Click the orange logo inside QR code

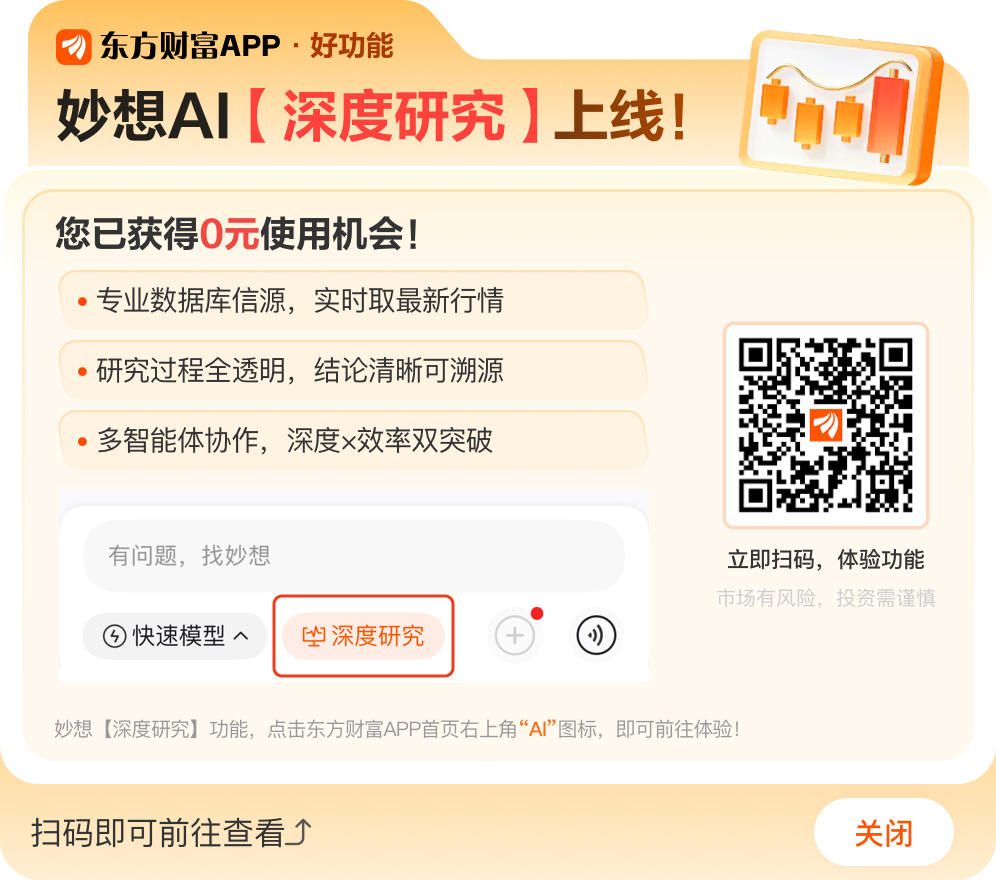(x=826, y=425)
